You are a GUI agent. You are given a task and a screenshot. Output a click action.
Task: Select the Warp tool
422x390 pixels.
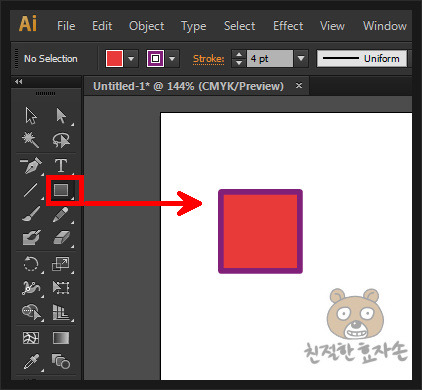(x=31, y=288)
